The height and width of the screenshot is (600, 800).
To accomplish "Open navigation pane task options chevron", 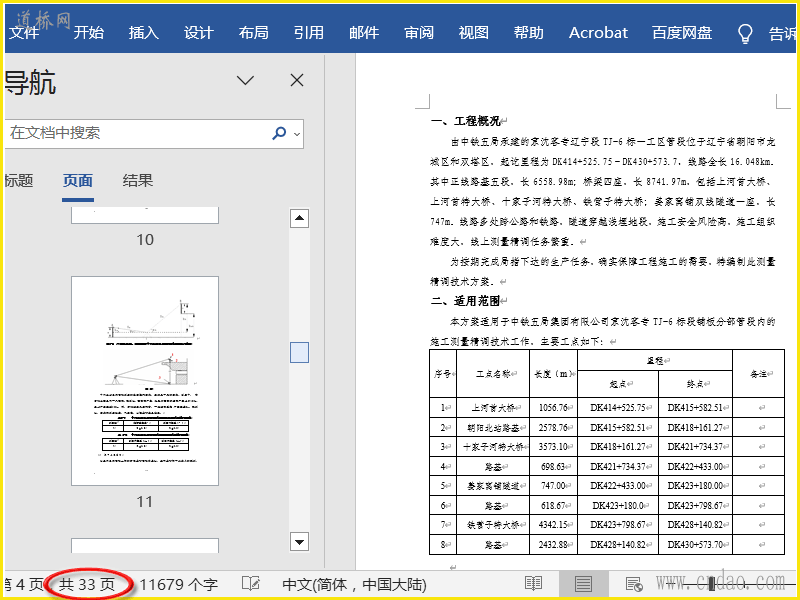I will click(x=245, y=81).
